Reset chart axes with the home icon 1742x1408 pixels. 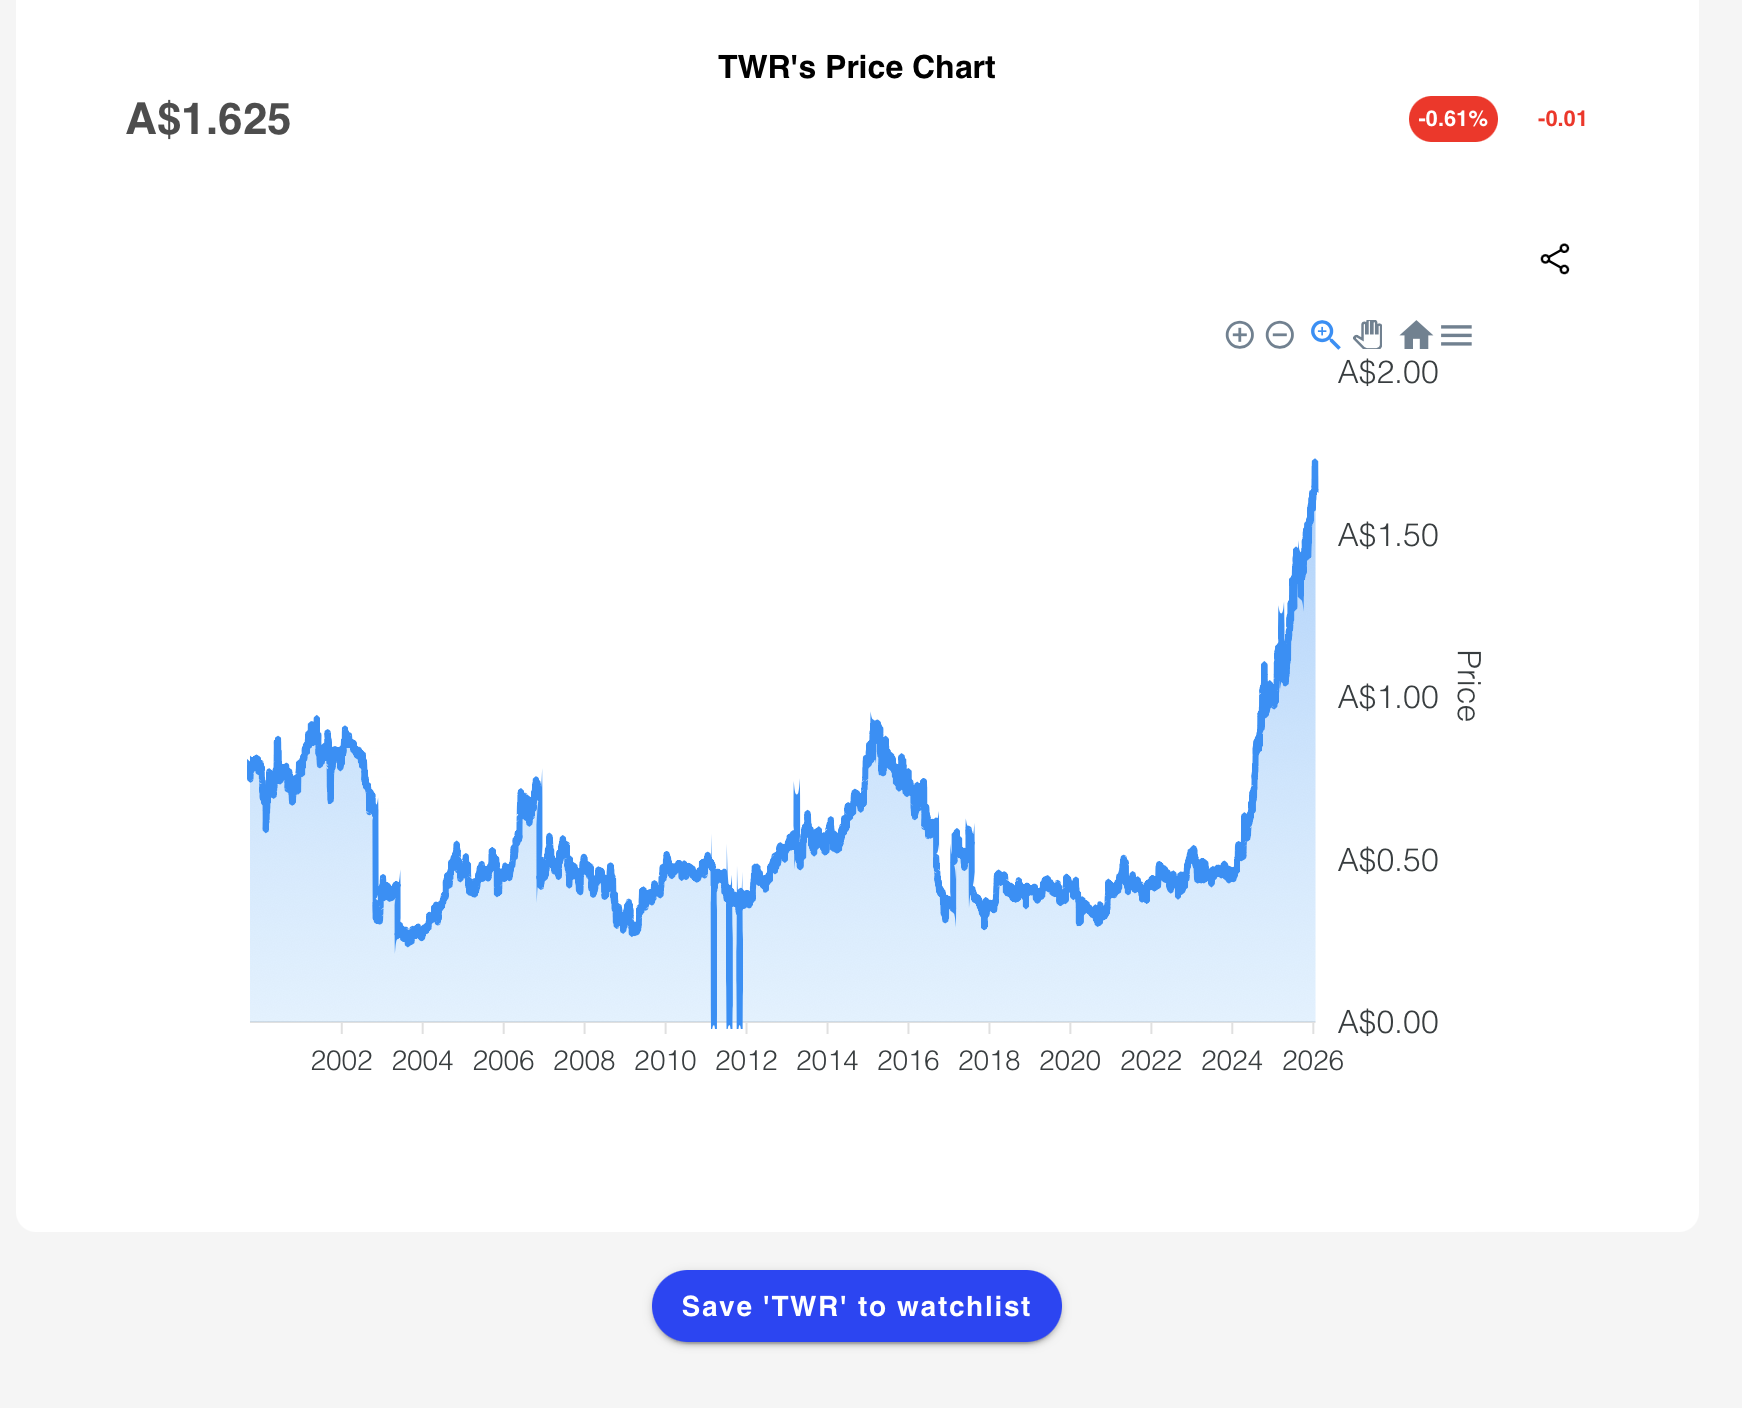tap(1417, 335)
